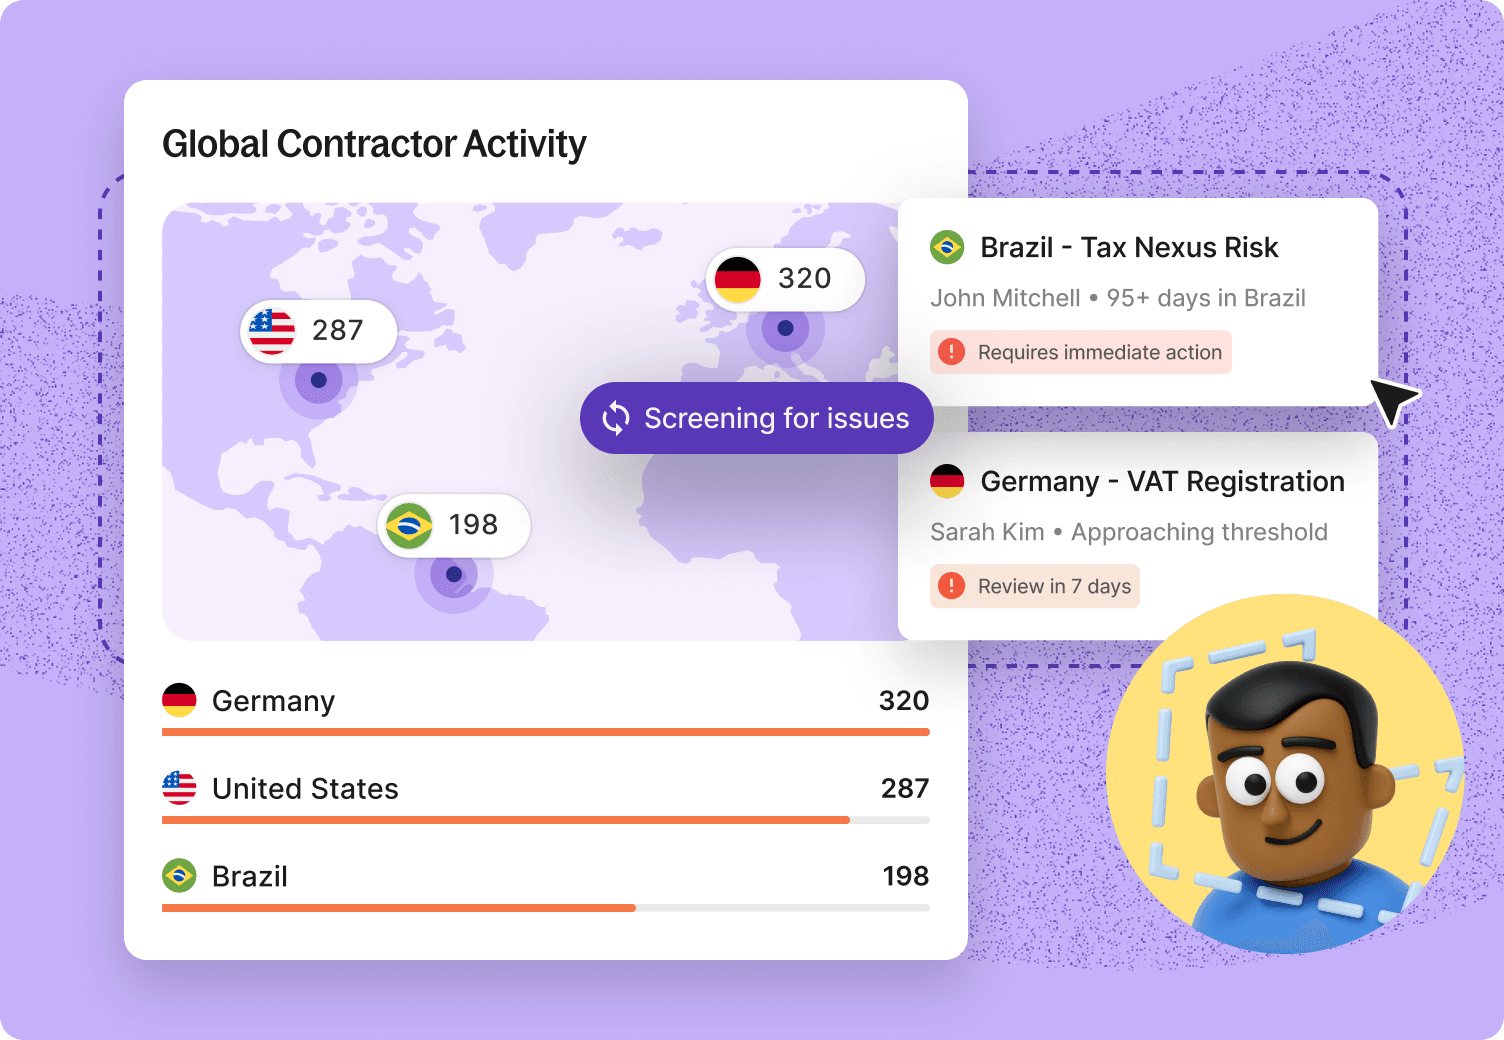Select the Review in 7 days badge
The image size is (1504, 1040).
[1035, 586]
